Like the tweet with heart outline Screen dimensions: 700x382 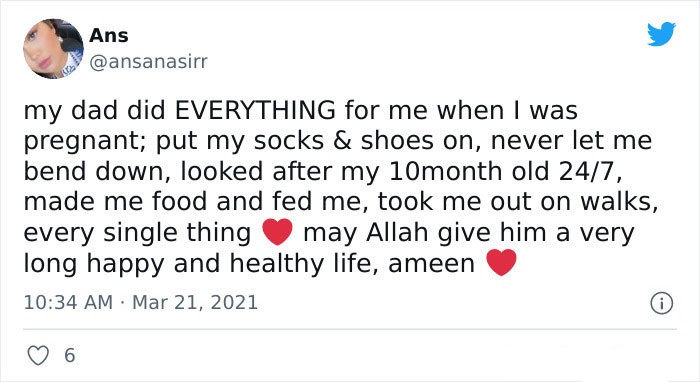coord(38,355)
